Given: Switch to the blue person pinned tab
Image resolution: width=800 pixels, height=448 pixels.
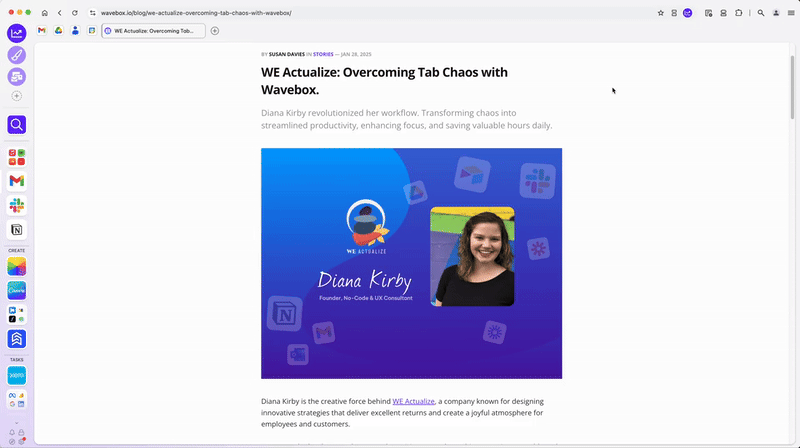Looking at the screenshot, I should pyautogui.click(x=75, y=31).
